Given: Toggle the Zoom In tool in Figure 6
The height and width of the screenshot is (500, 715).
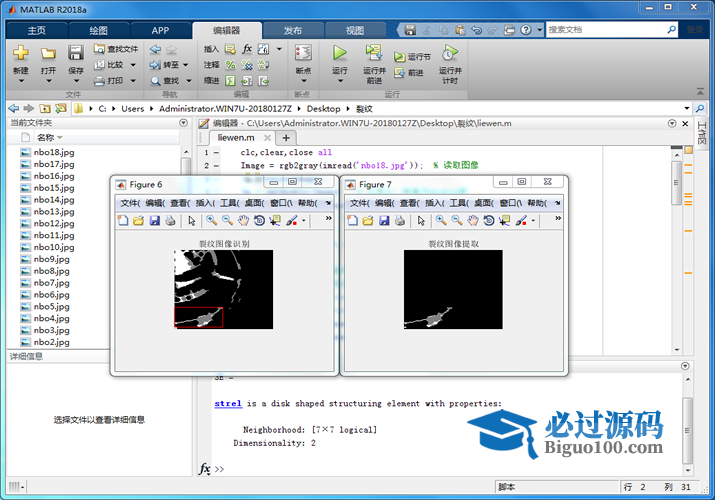Looking at the screenshot, I should tap(211, 220).
